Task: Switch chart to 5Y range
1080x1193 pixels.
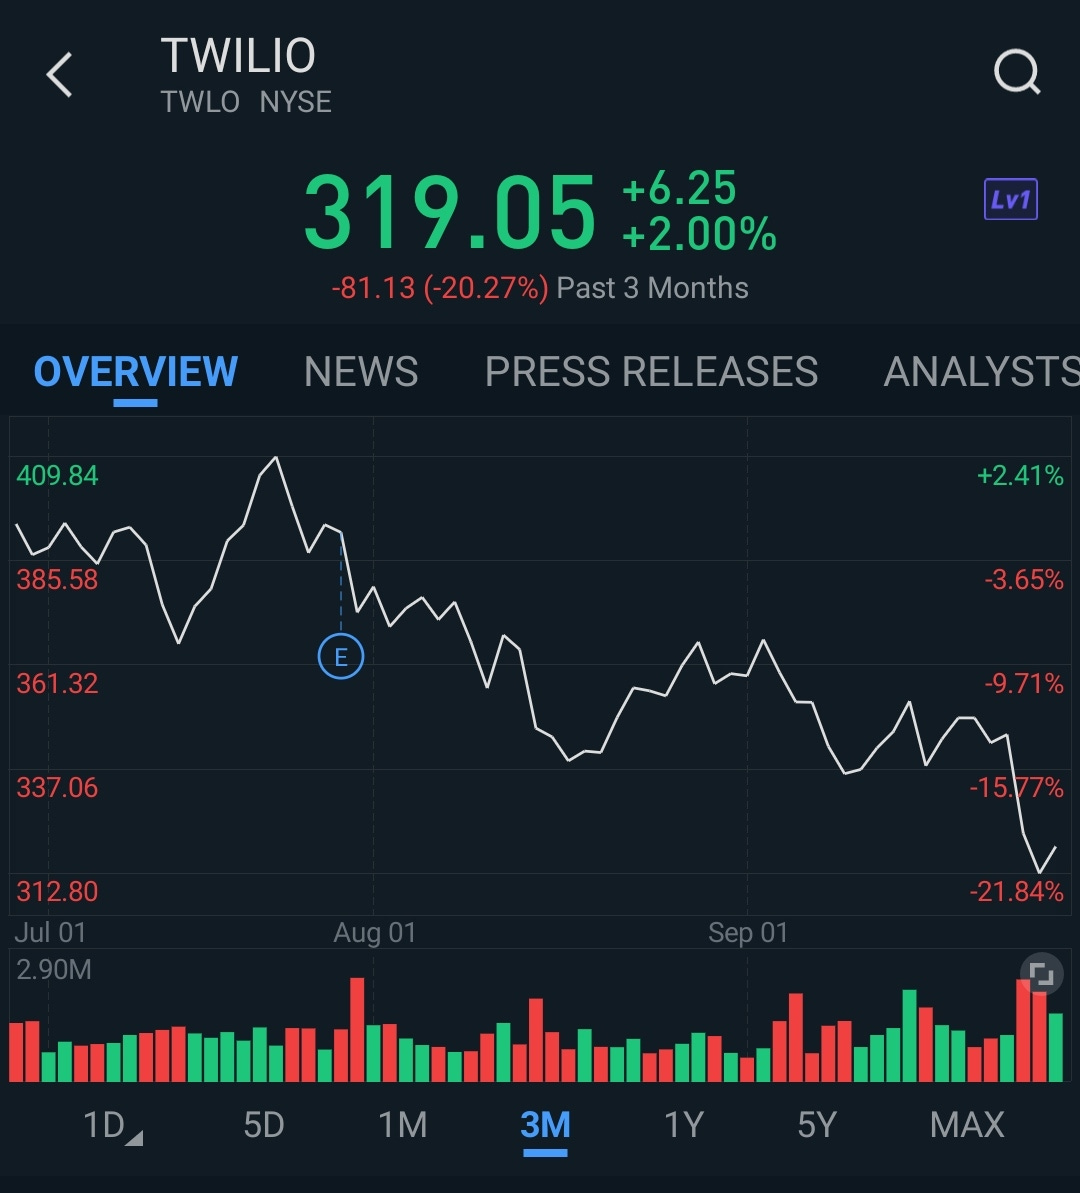Action: coord(817,1125)
